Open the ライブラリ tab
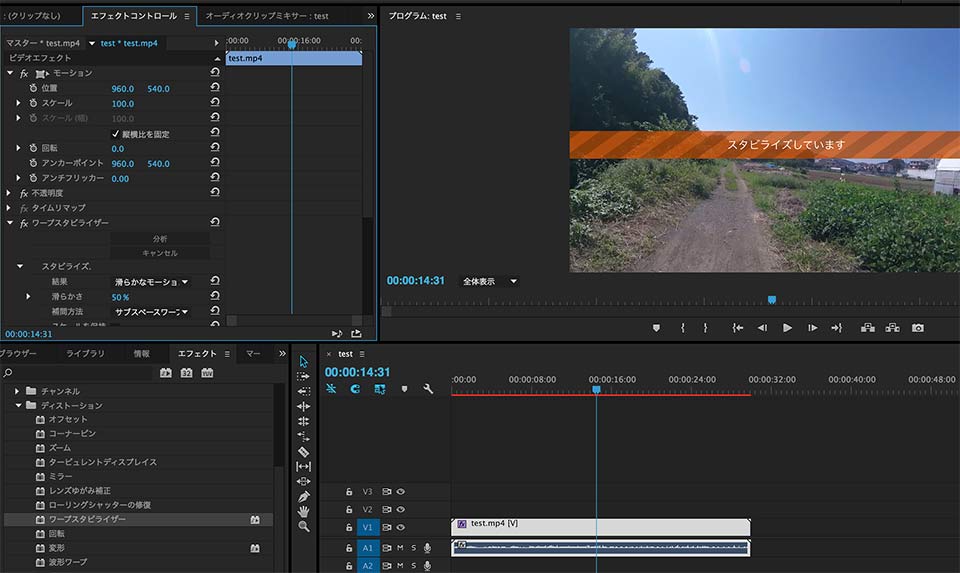The height and width of the screenshot is (573, 960). pyautogui.click(x=85, y=353)
